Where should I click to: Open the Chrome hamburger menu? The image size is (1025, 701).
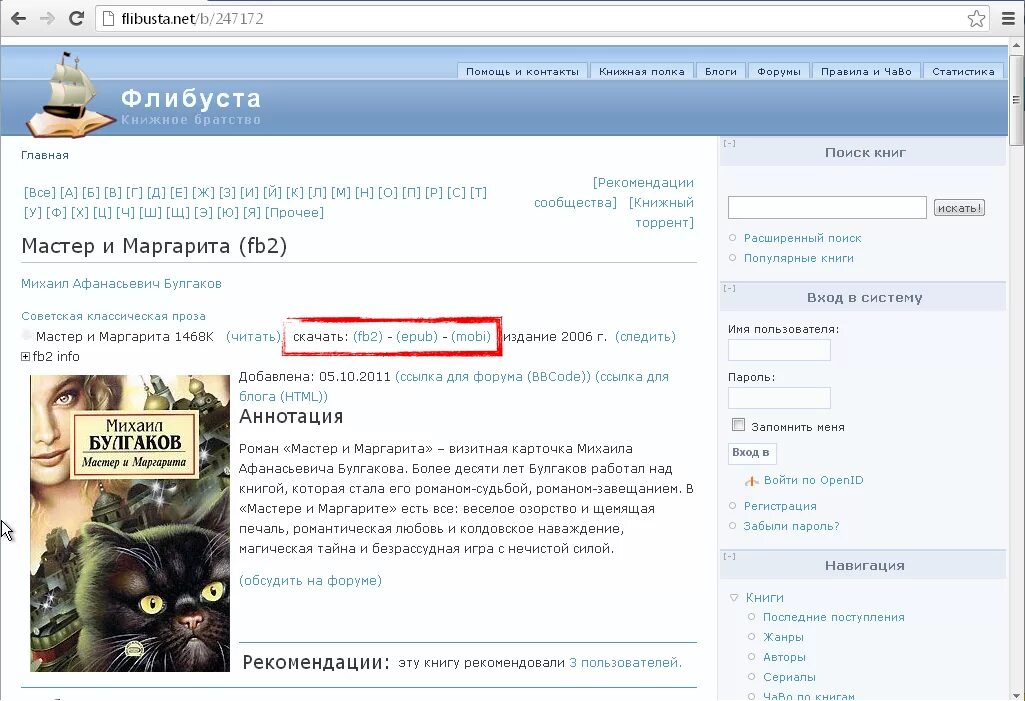point(1009,18)
